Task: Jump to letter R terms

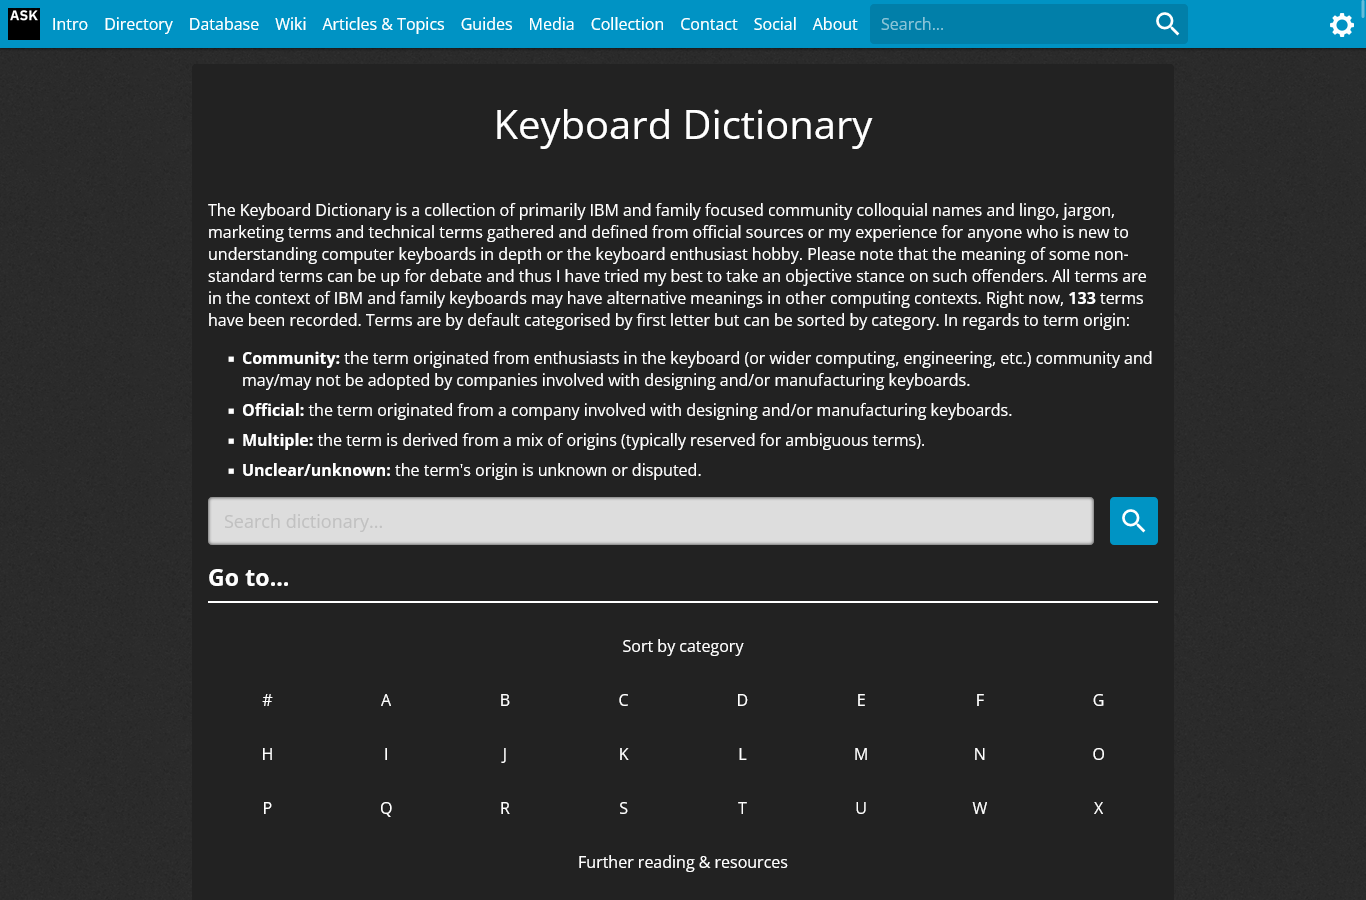Action: point(505,808)
